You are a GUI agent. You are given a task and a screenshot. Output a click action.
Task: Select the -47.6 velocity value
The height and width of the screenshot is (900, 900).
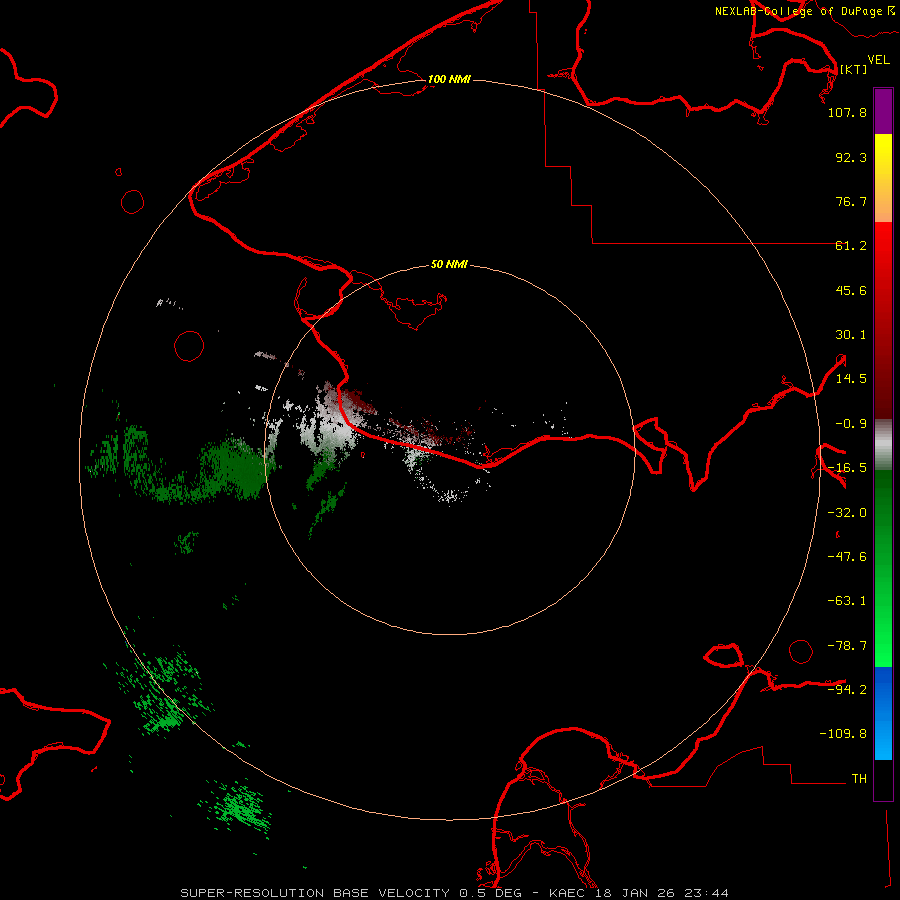(847, 557)
